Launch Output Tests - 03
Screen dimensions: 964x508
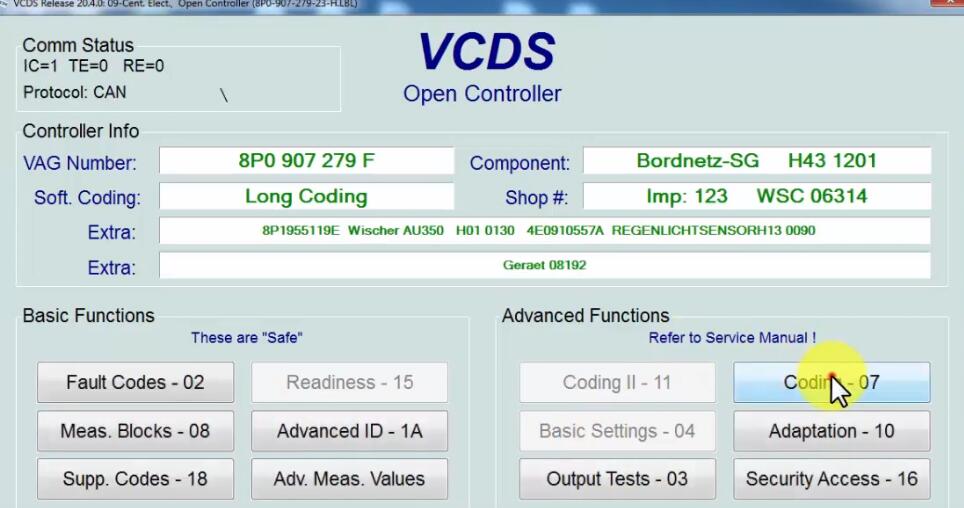617,479
